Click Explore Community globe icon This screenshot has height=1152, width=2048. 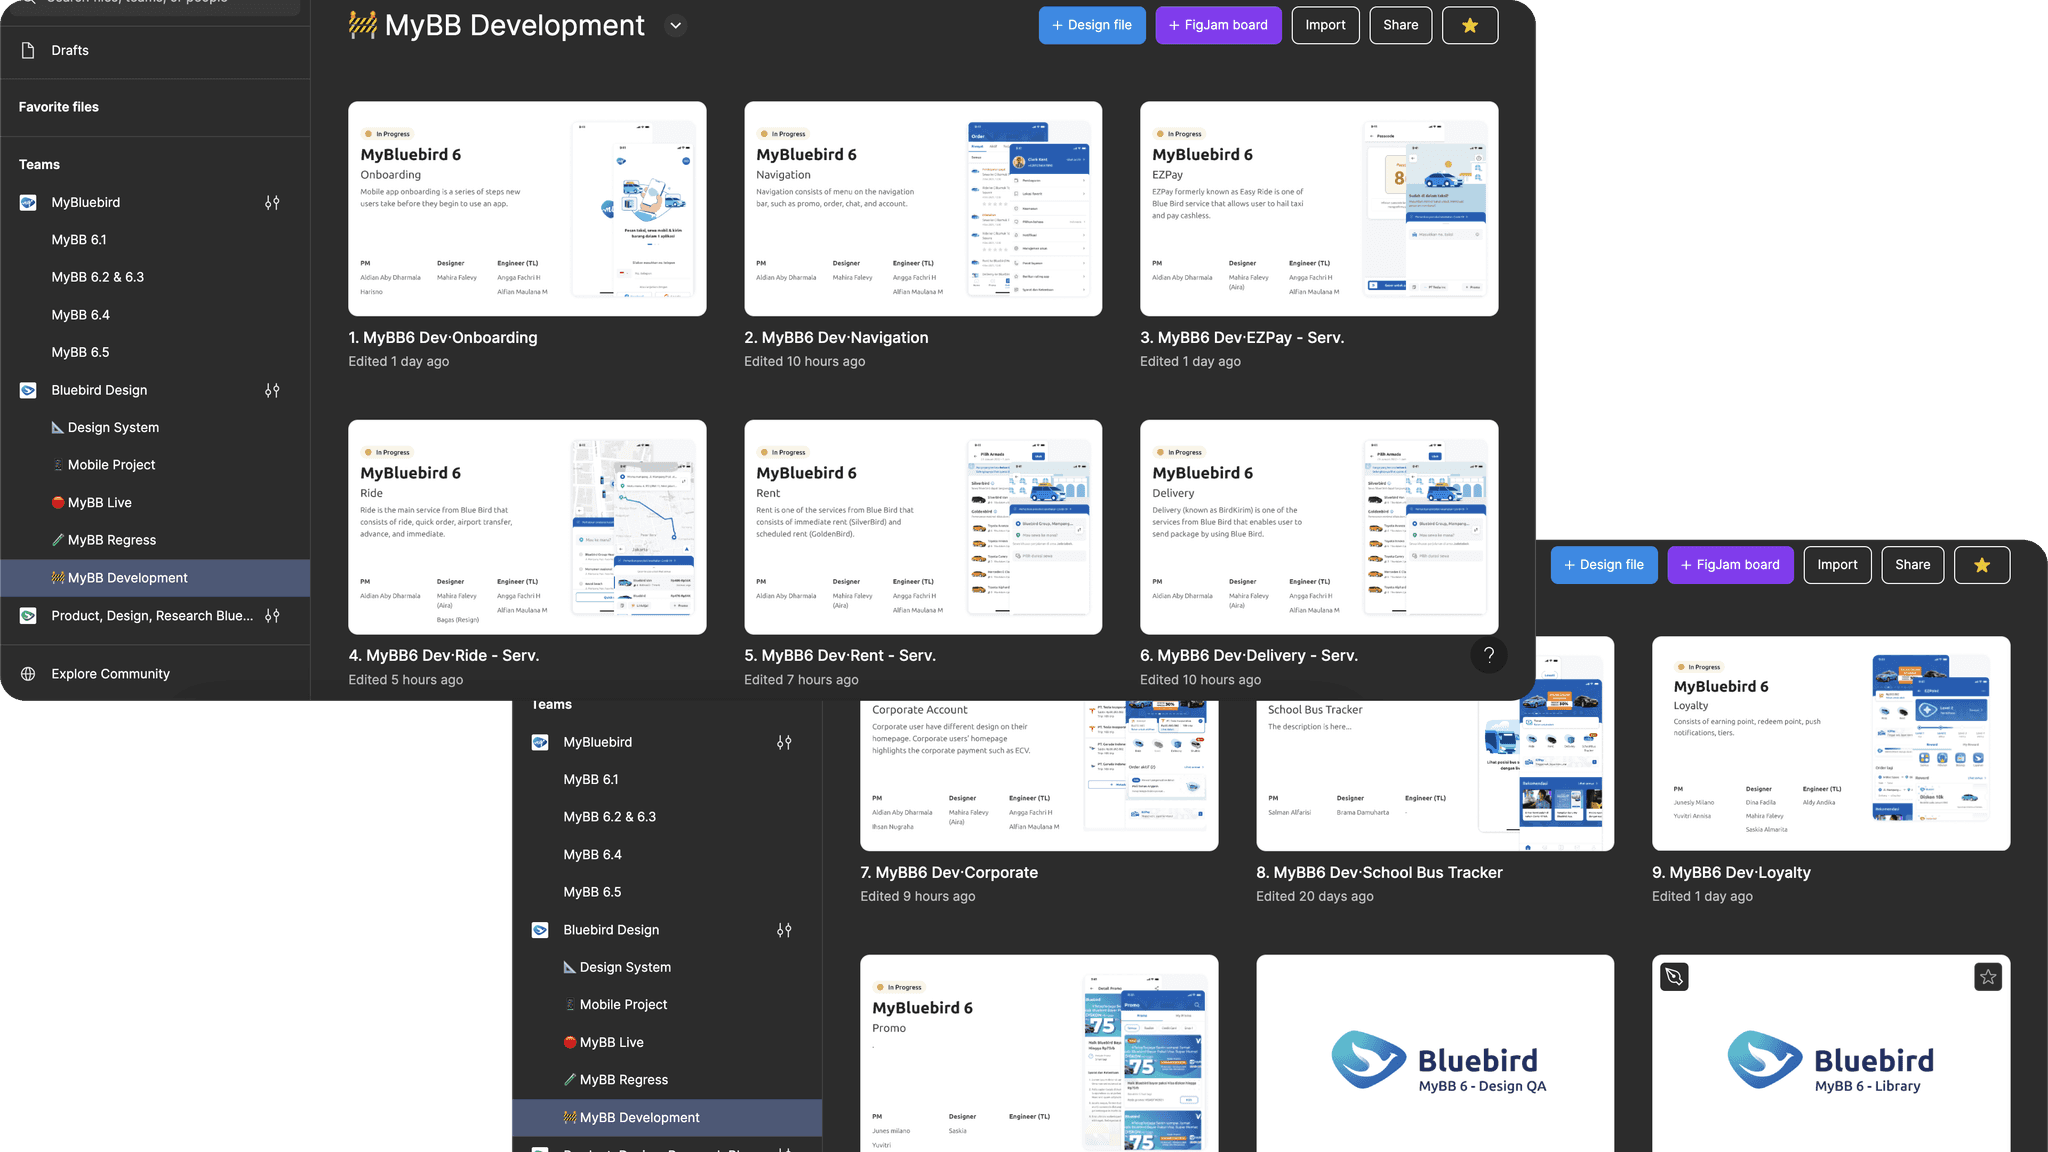(x=28, y=674)
